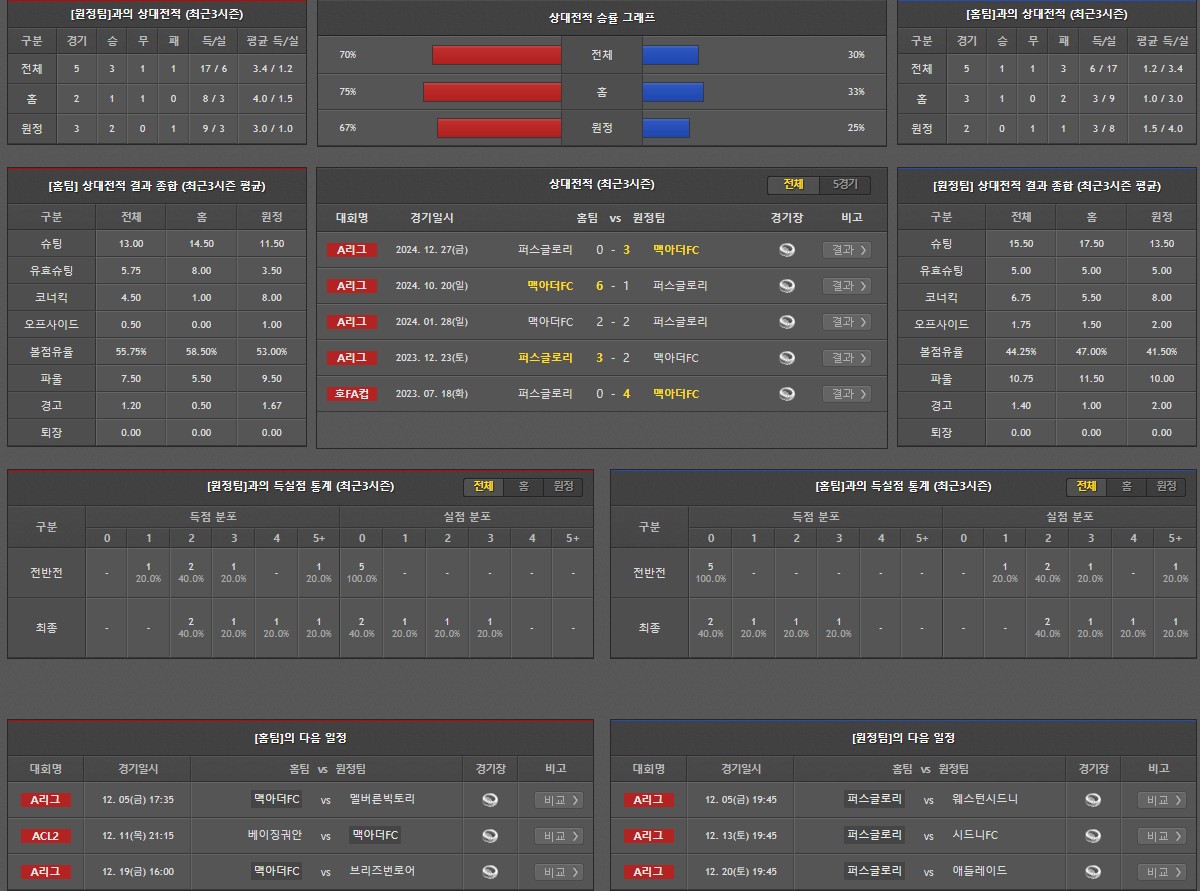Click stadium icon for 2024. 12. 27 match
The height and width of the screenshot is (891, 1200).
pos(787,250)
